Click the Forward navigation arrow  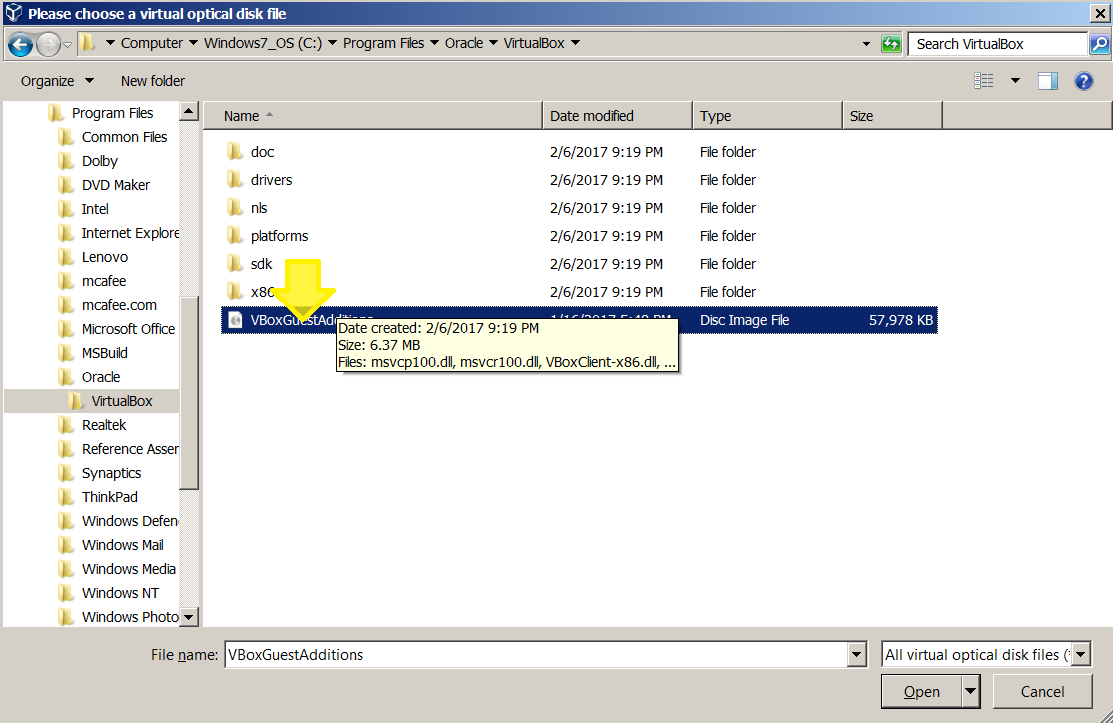click(x=48, y=45)
